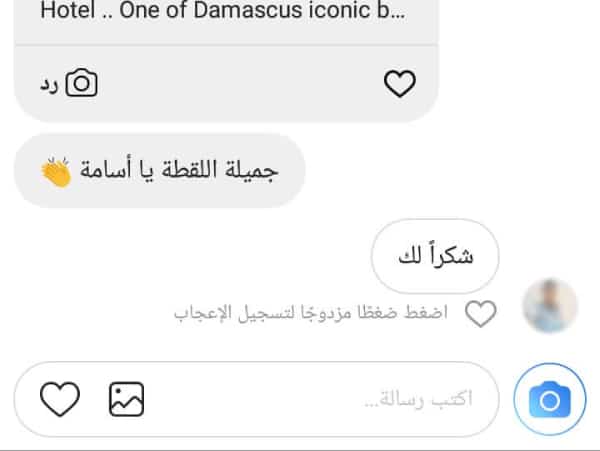This screenshot has width=600, height=451.
Task: Open the blurred profile avatar
Action: pos(550,305)
